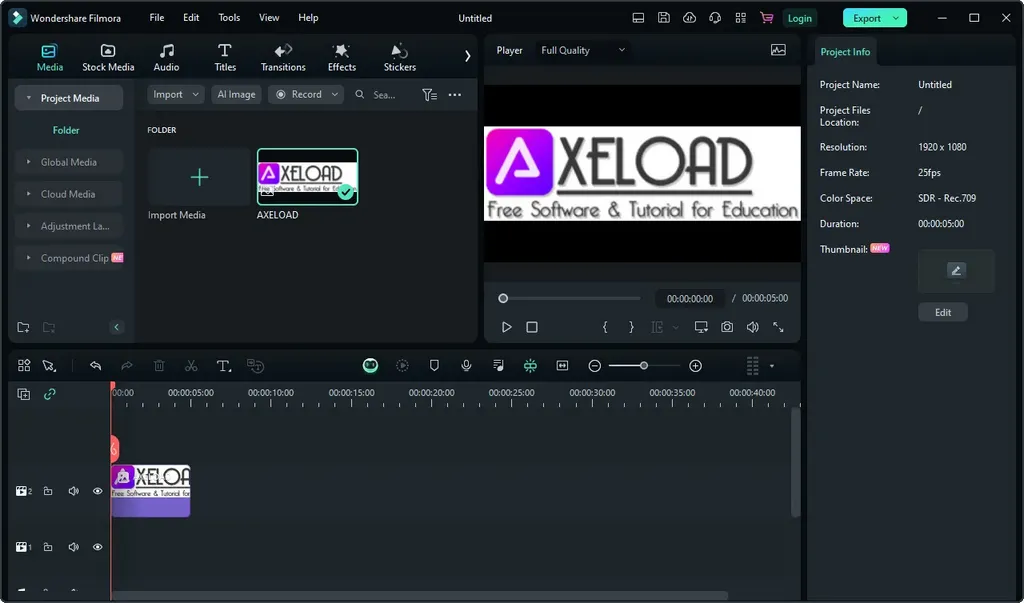The image size is (1024, 603).
Task: Select the AXELOAD media thumbnail
Action: tap(308, 177)
